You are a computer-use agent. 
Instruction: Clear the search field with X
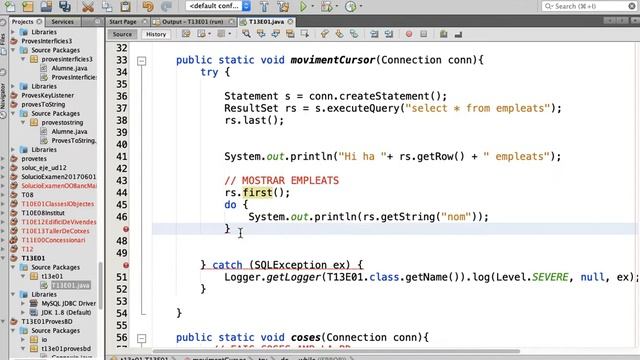tap(632, 6)
